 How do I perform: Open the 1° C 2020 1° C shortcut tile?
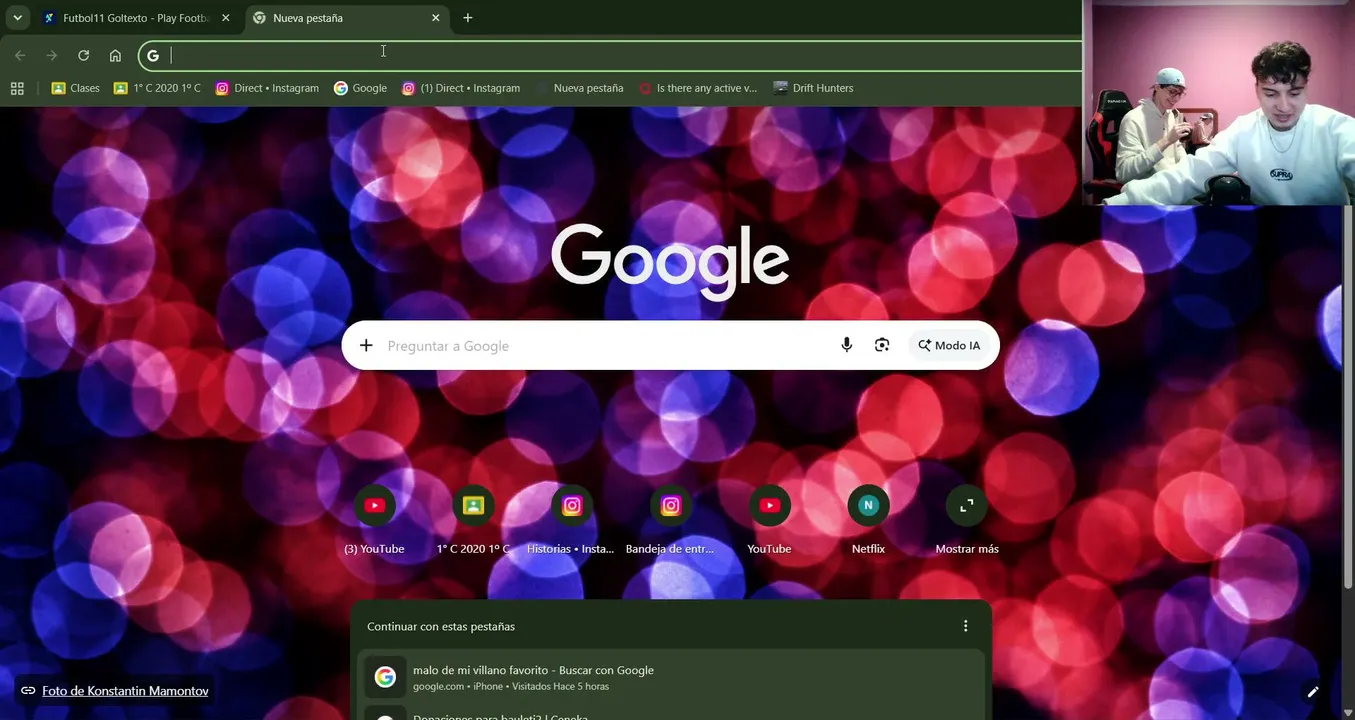click(473, 520)
